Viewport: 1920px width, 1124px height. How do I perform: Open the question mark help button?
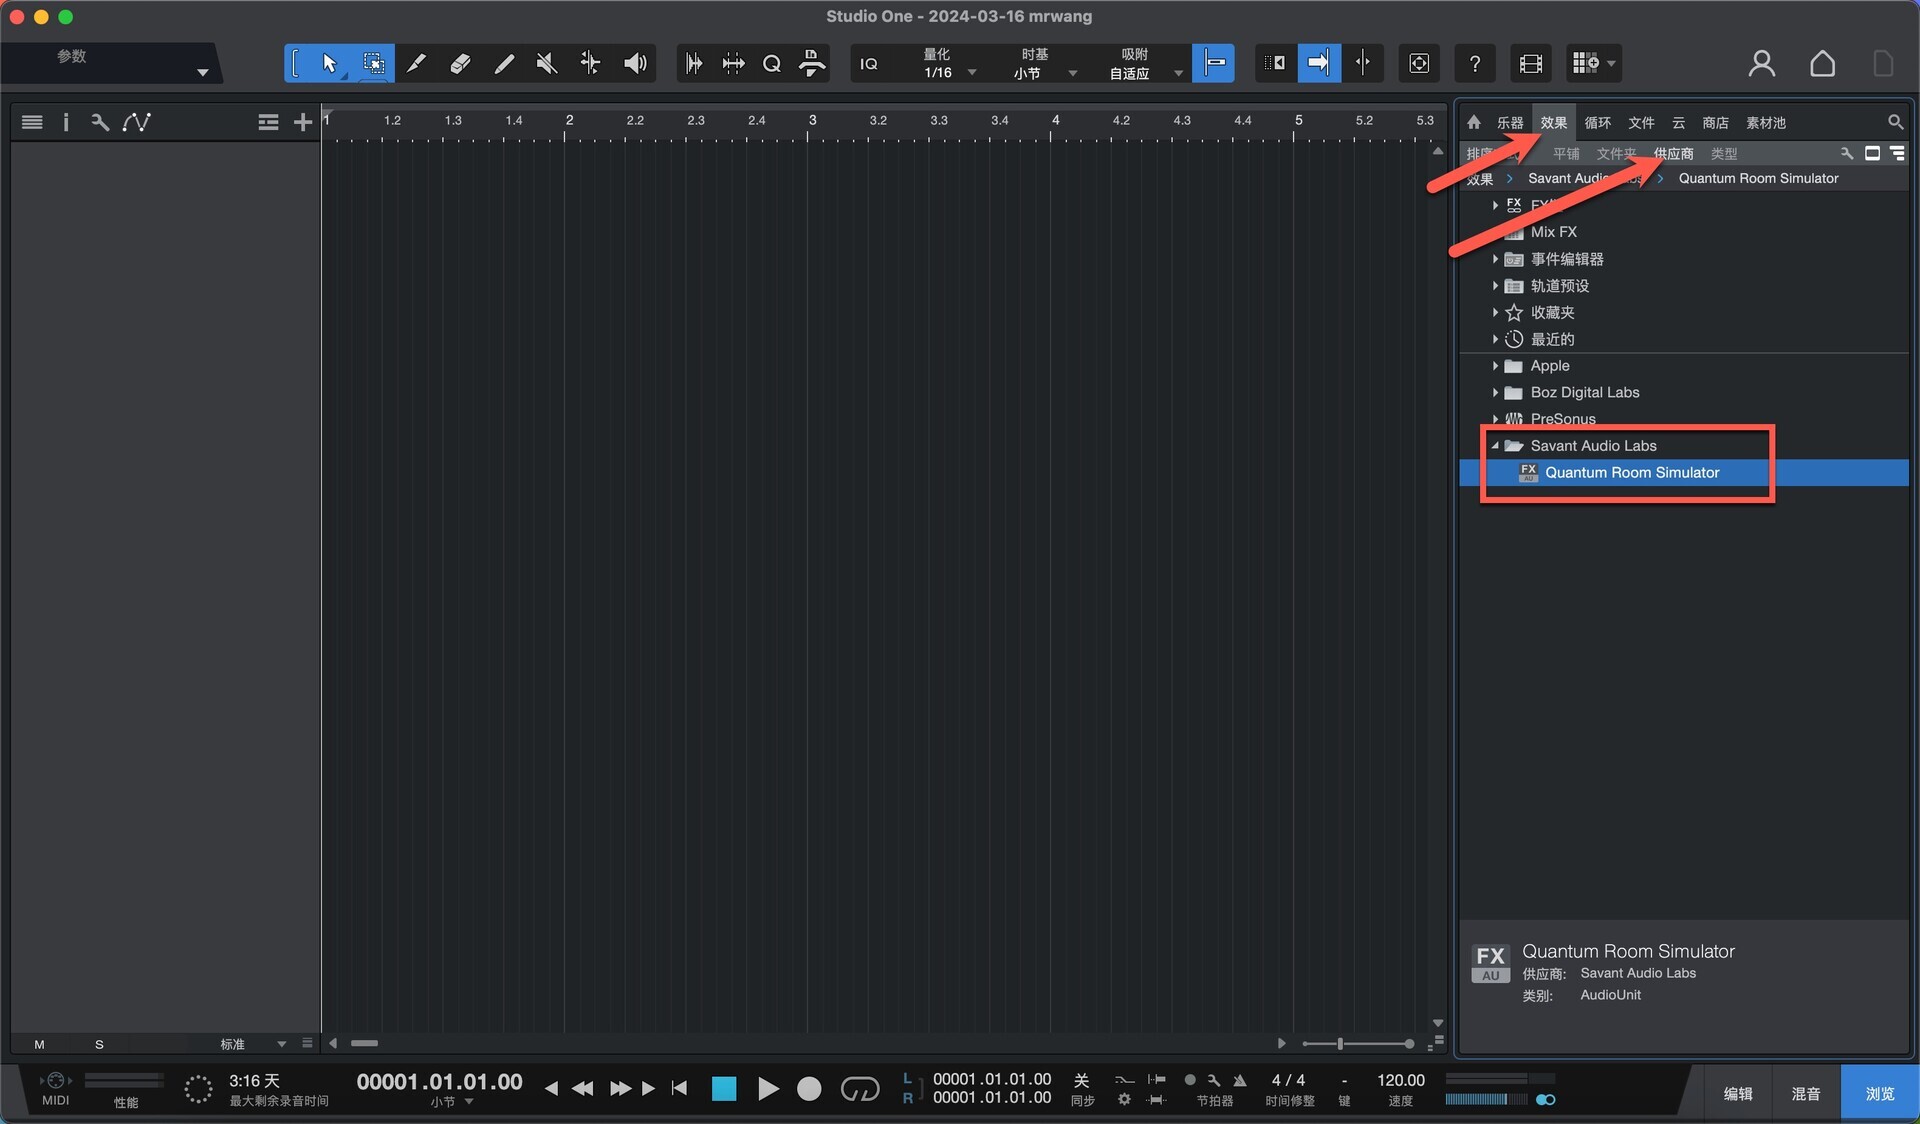pyautogui.click(x=1475, y=64)
